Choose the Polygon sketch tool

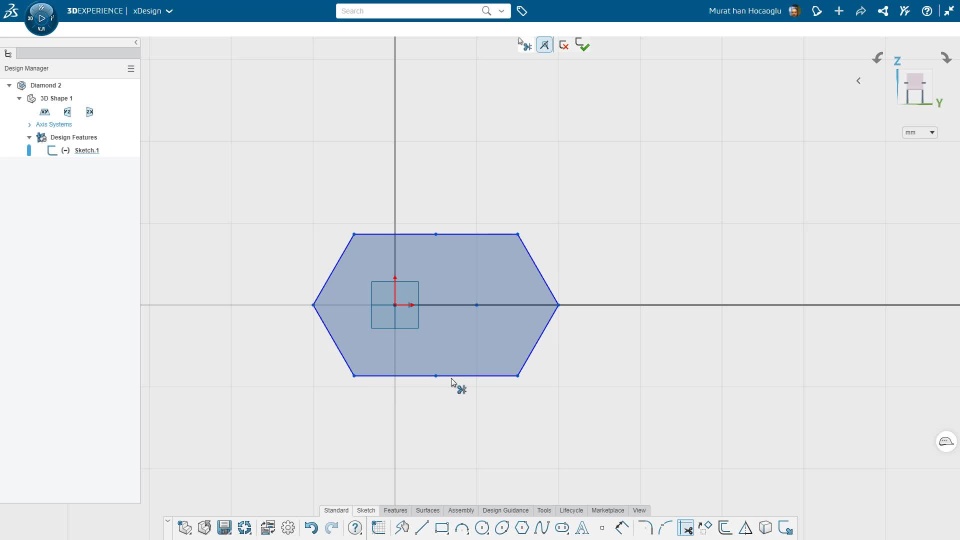(x=522, y=528)
